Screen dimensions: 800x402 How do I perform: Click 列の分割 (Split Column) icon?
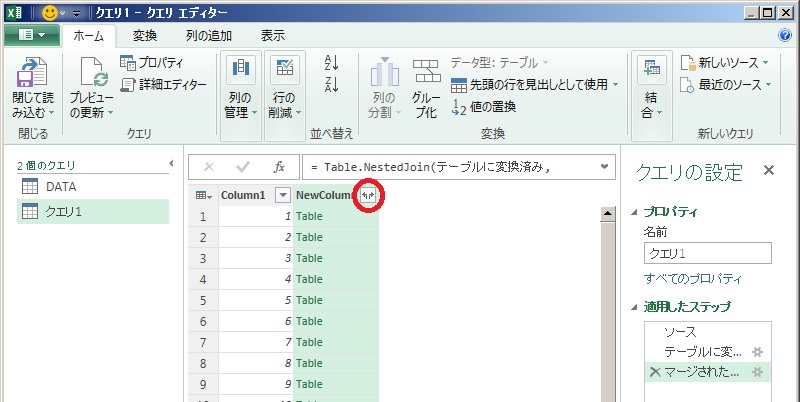[x=385, y=71]
